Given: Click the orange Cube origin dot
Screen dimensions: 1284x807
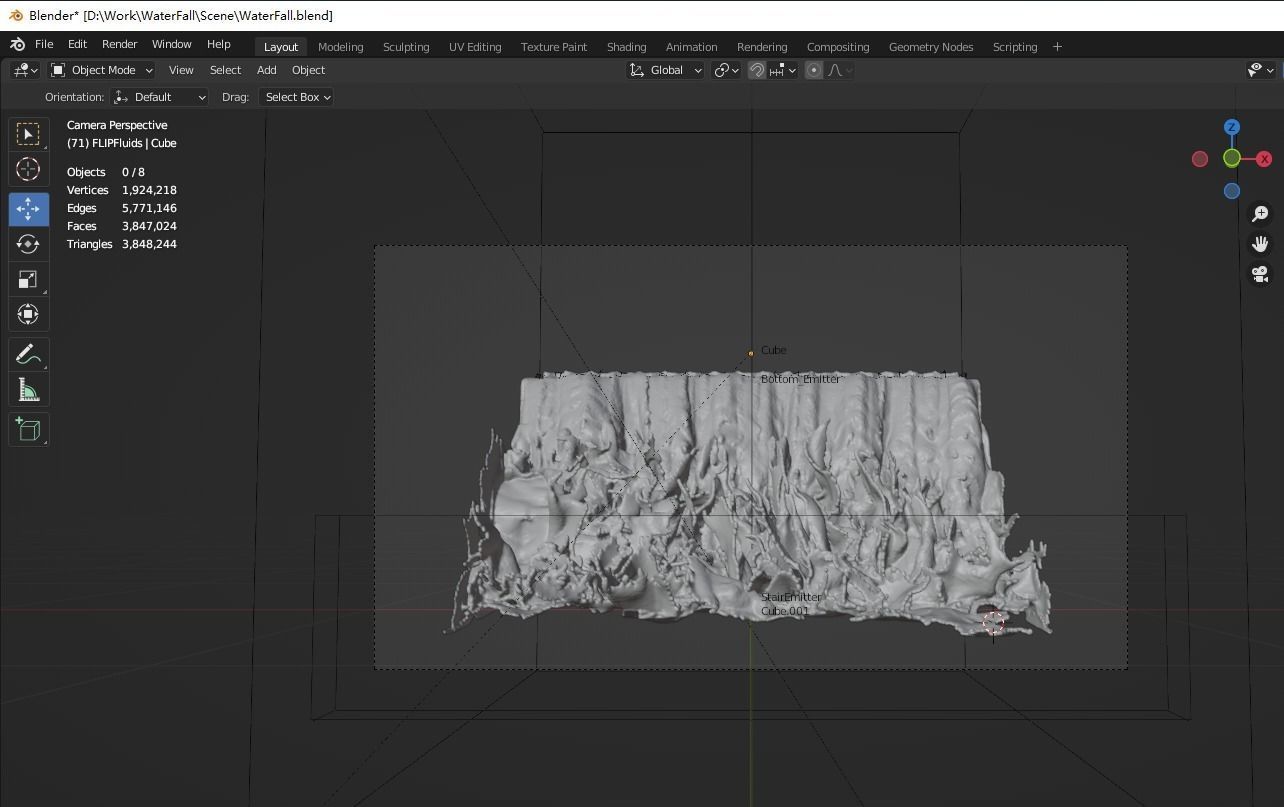Looking at the screenshot, I should click(x=751, y=353).
